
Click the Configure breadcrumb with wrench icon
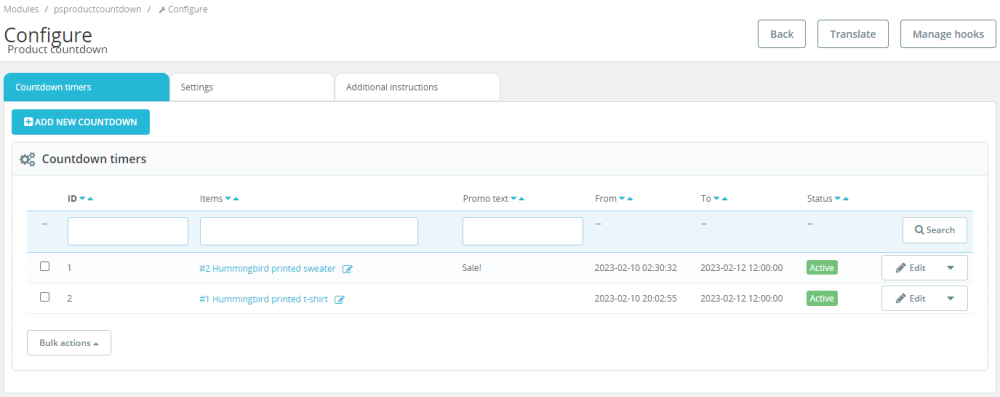pos(183,10)
